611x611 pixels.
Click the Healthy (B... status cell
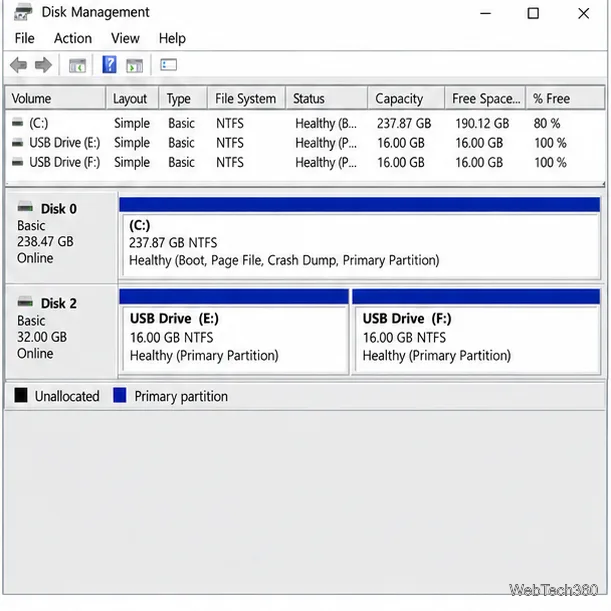326,124
